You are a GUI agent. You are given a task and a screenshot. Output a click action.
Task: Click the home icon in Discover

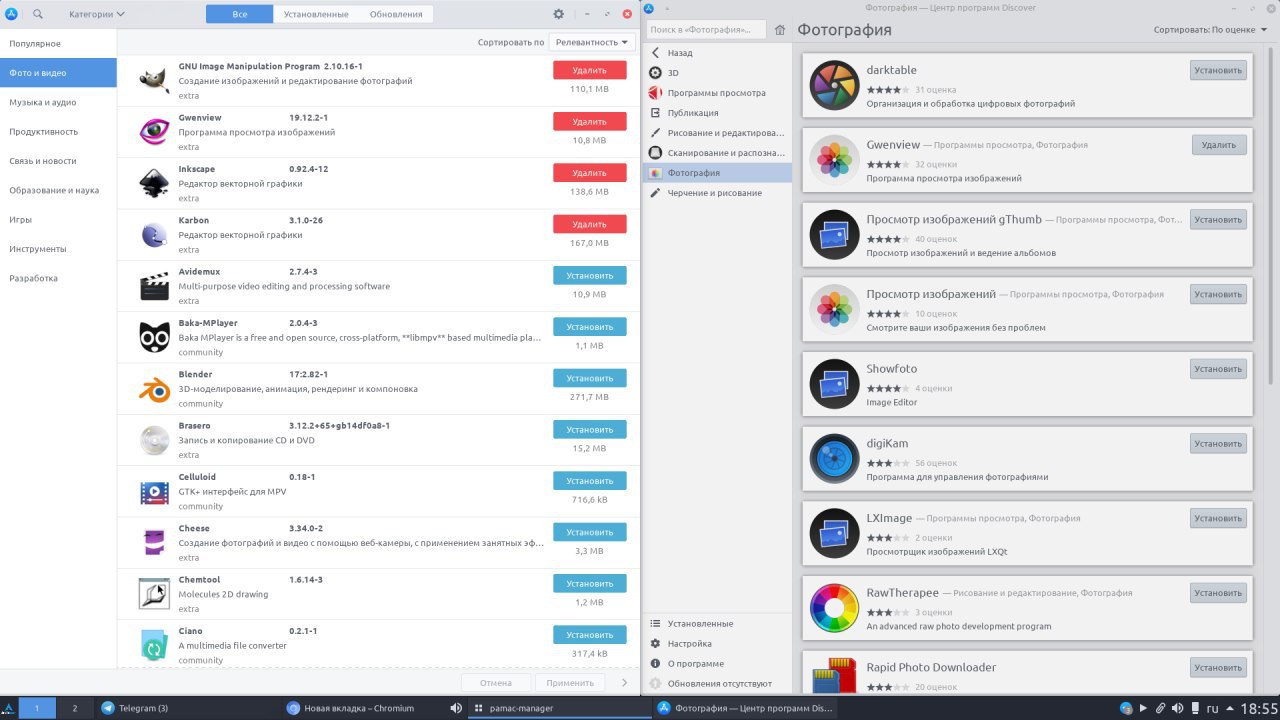[x=780, y=30]
